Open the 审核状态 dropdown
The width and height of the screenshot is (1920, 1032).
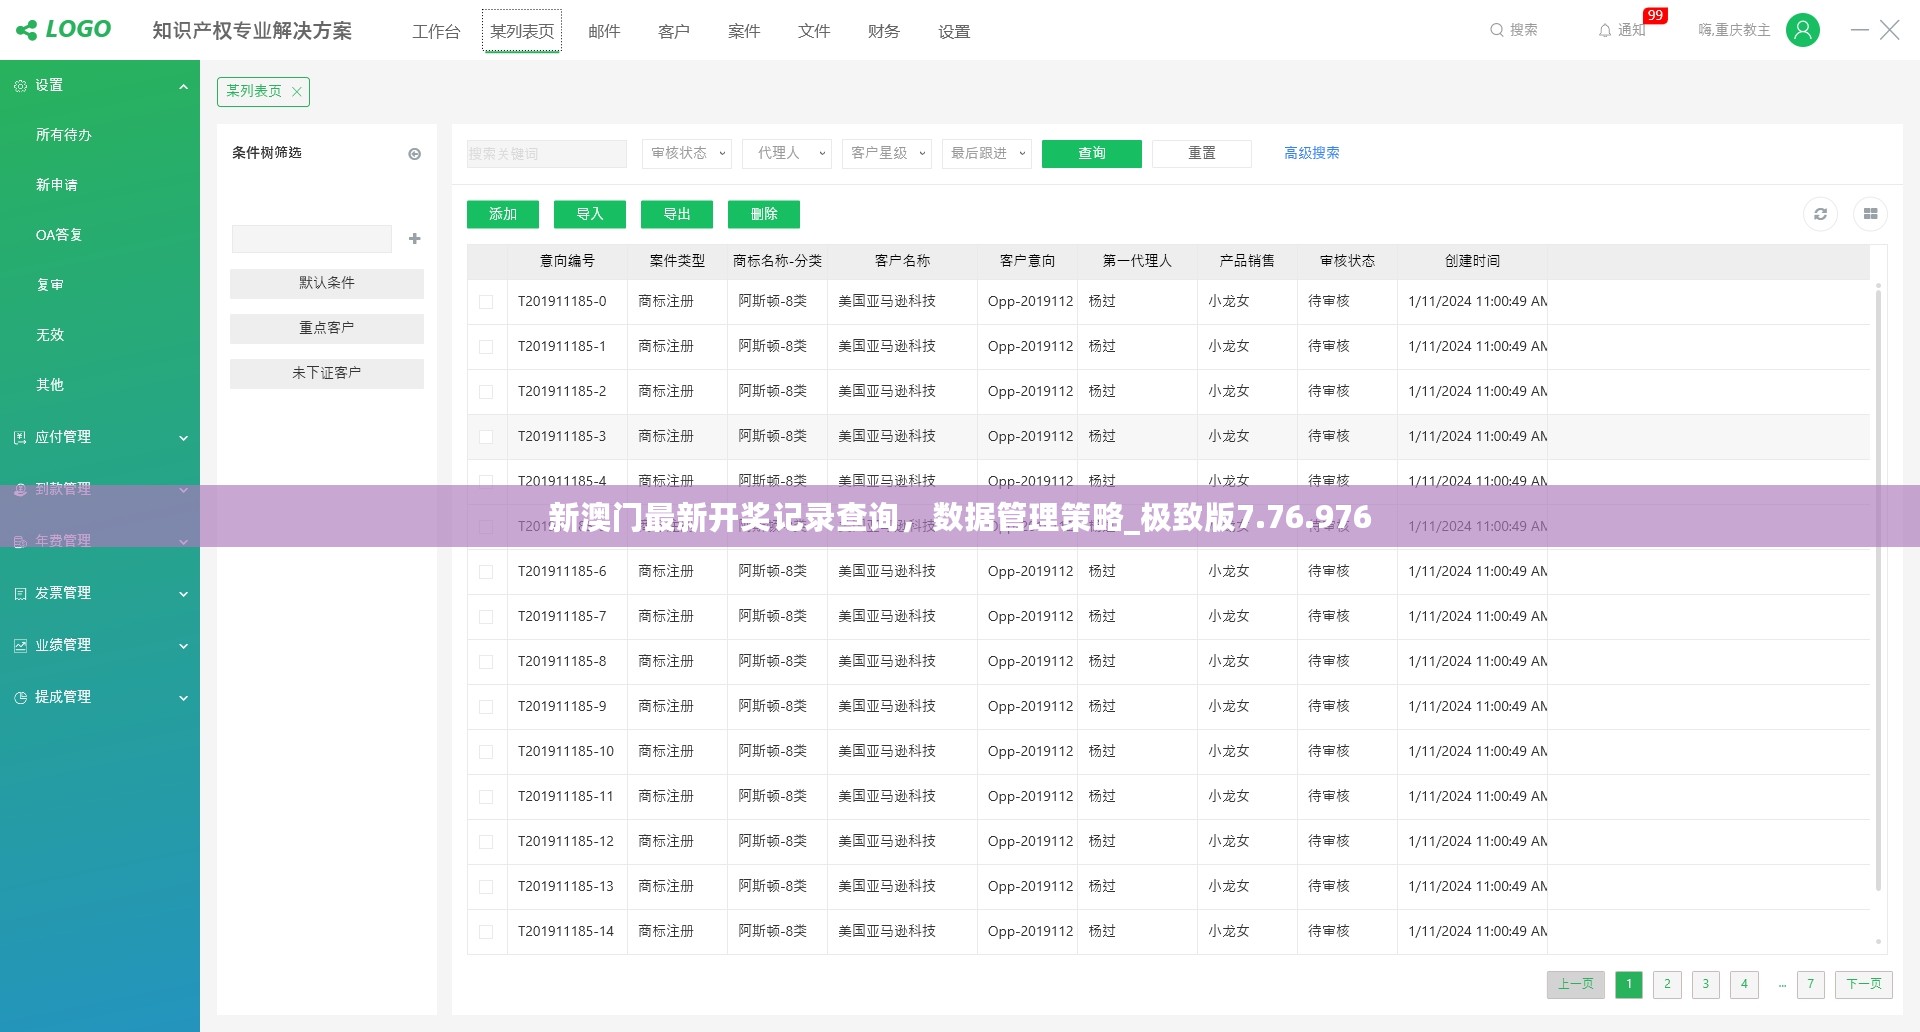click(686, 153)
